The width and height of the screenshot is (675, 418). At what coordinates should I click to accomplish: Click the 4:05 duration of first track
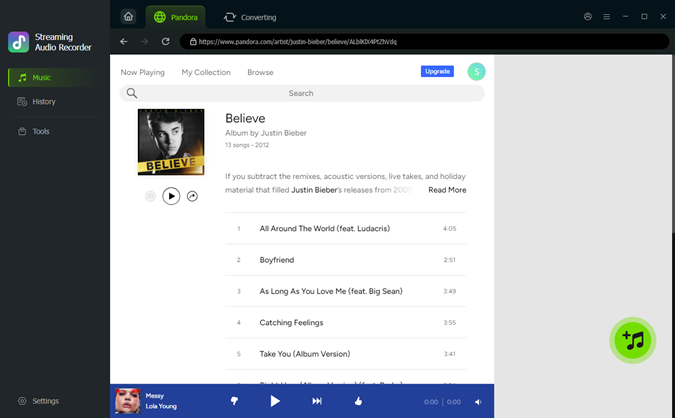coord(449,229)
